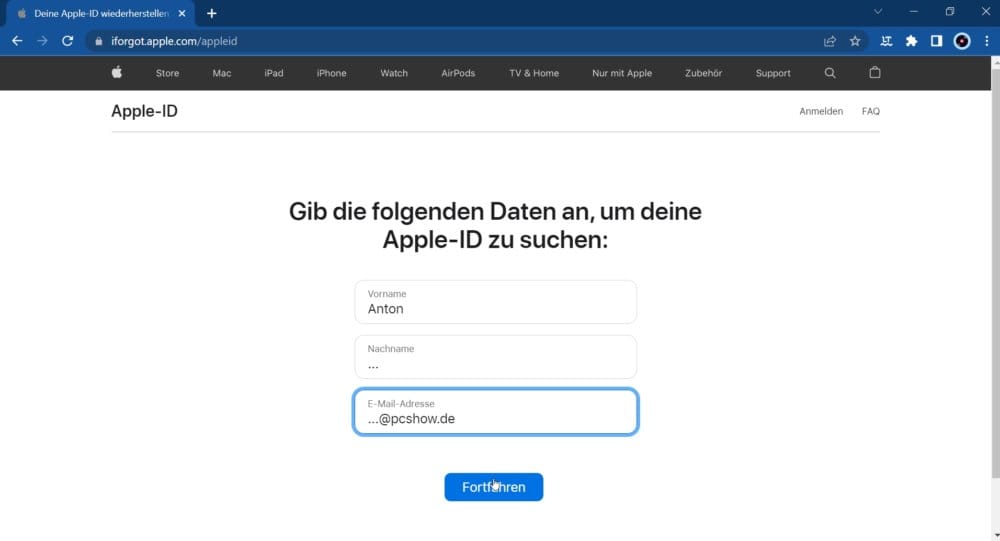Click the browser forward arrow
Image resolution: width=1000 pixels, height=541 pixels.
pos(42,41)
